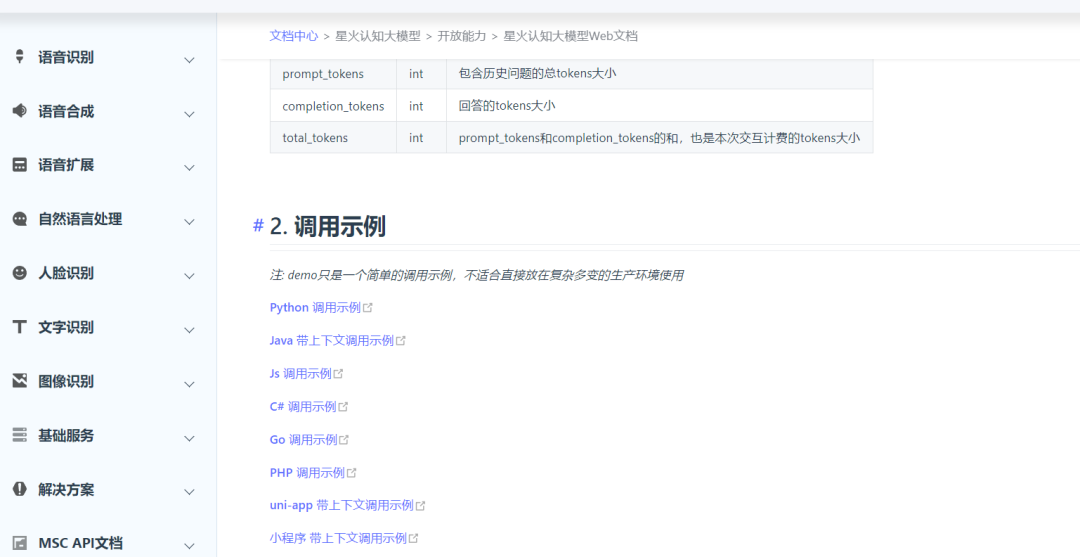
Task: Click the int cell in the total_tokens row
Action: coord(422,138)
